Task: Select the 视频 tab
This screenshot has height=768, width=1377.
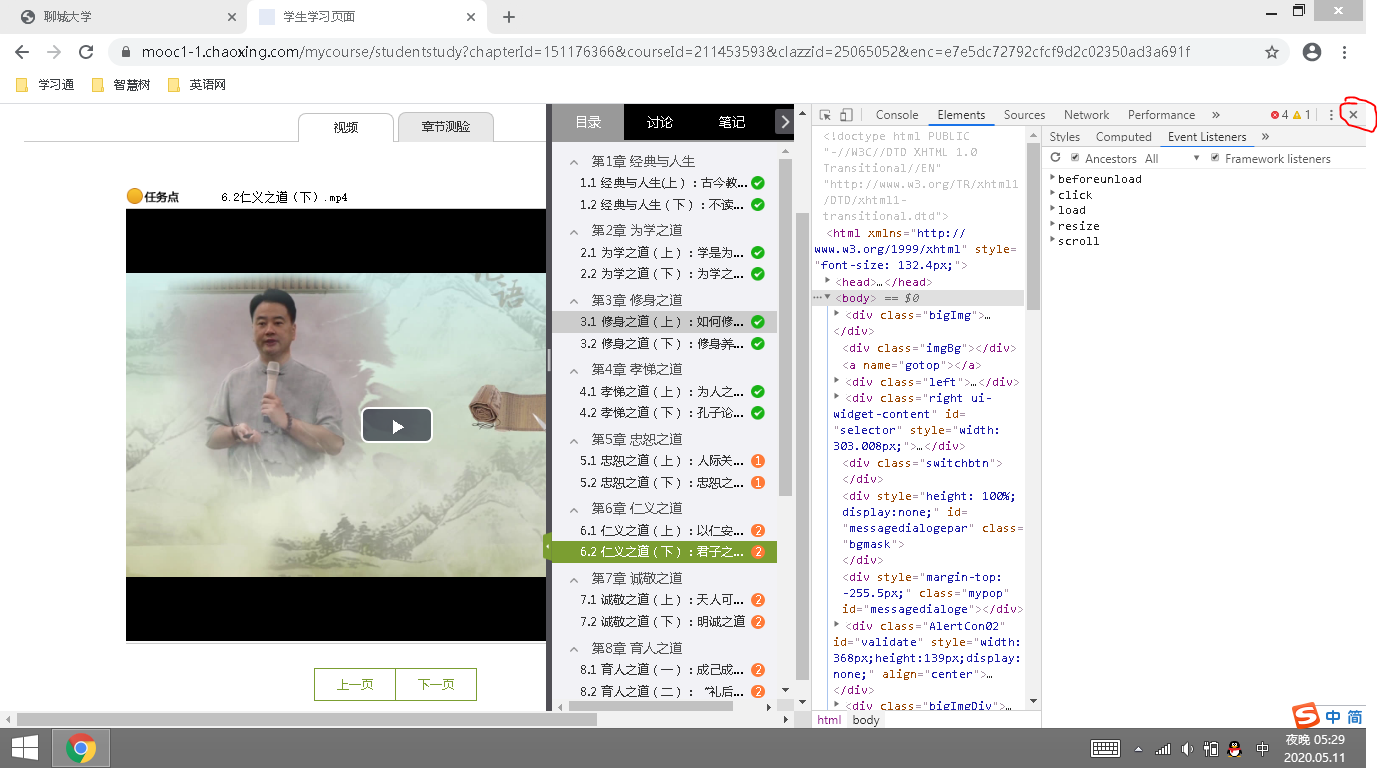Action: tap(346, 127)
